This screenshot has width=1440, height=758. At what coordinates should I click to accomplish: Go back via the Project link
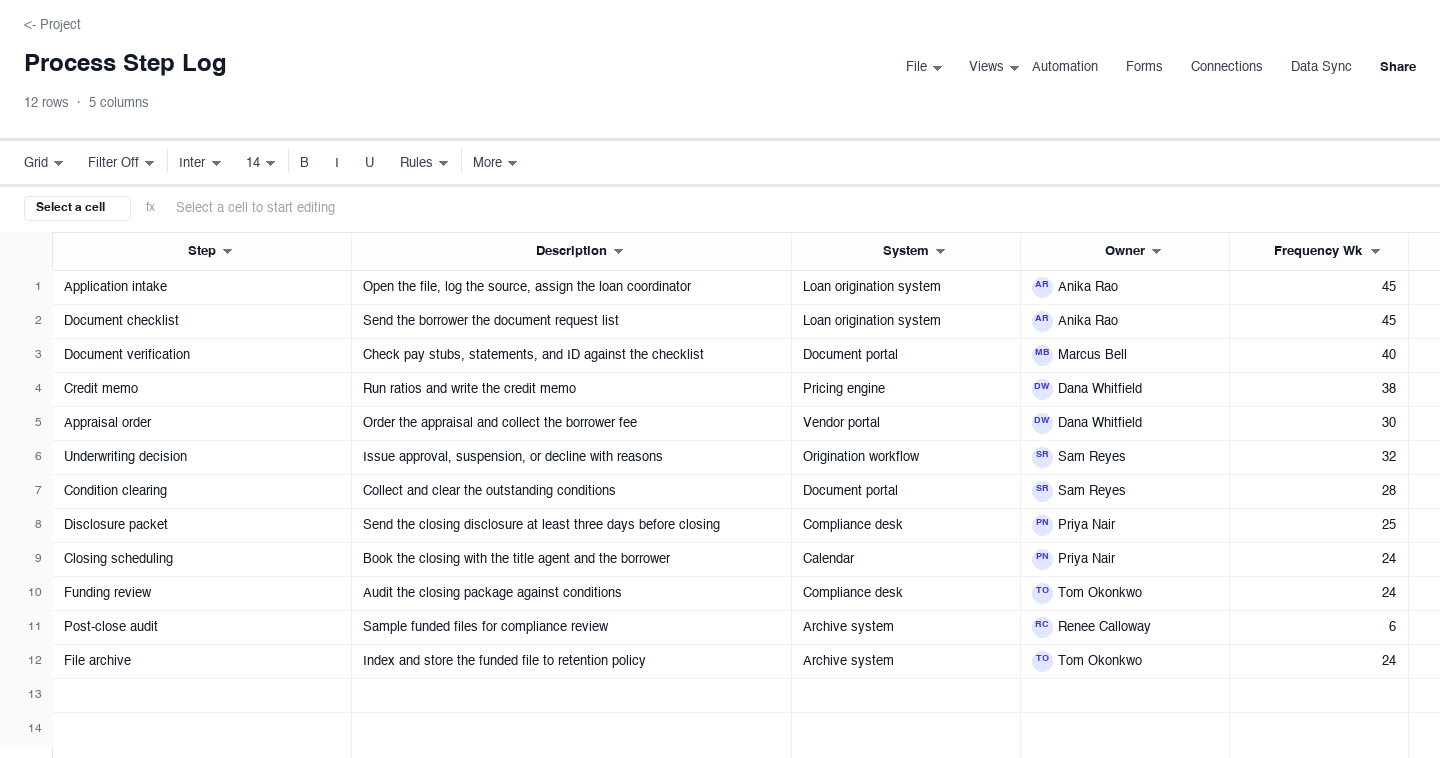pyautogui.click(x=52, y=24)
